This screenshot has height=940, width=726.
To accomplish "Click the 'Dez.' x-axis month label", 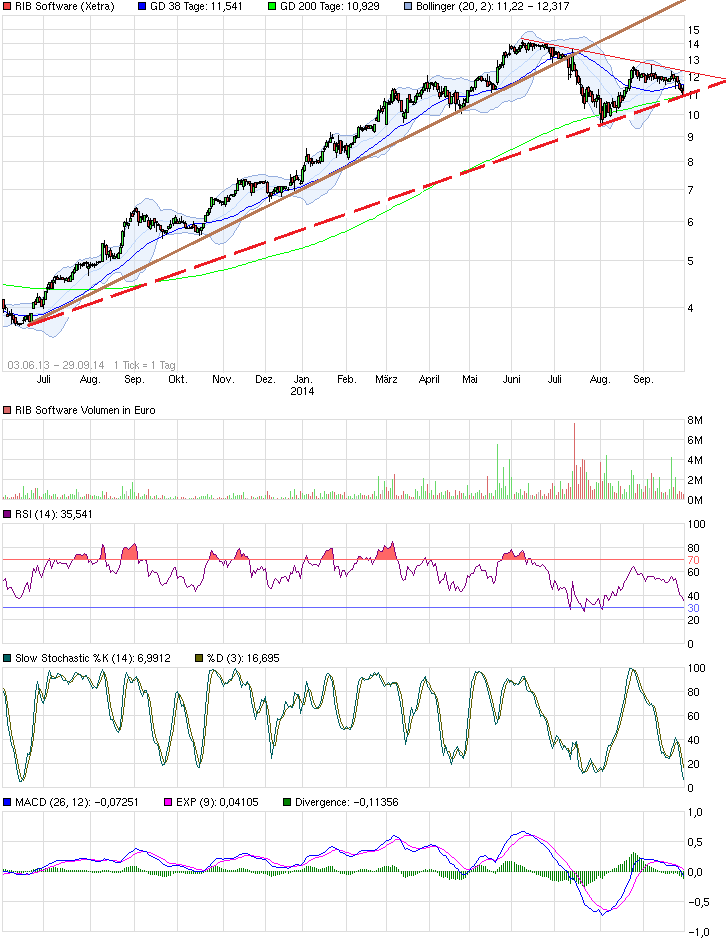I will (265, 379).
